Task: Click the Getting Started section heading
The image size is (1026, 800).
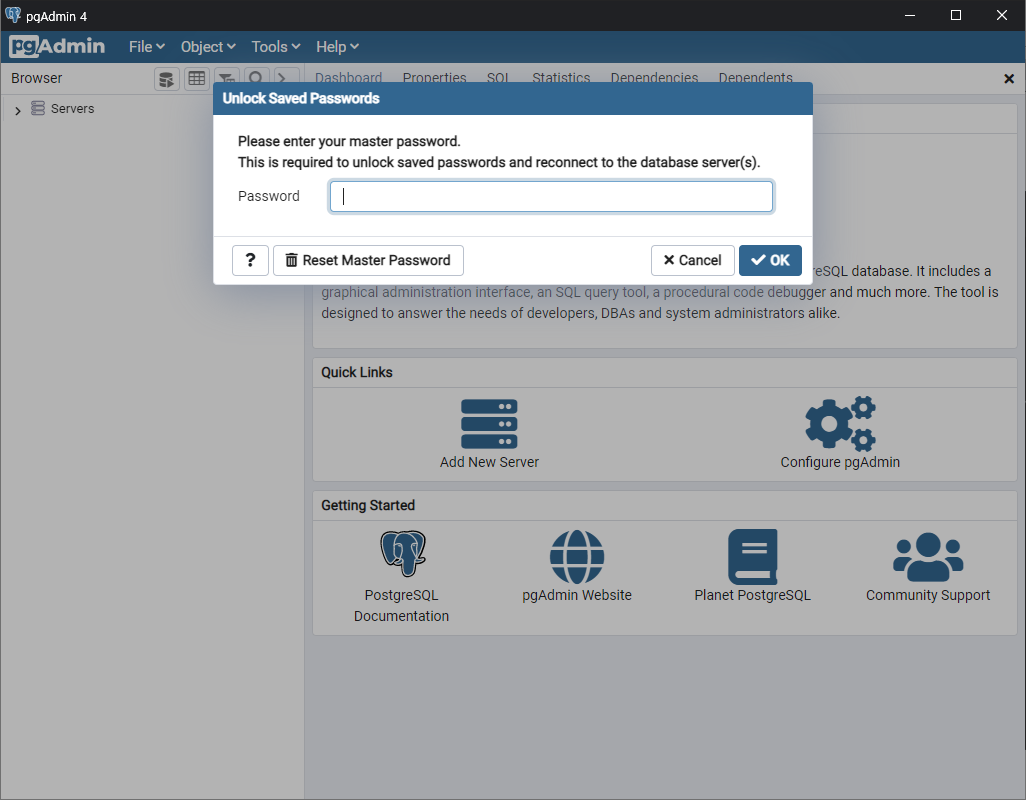Action: click(368, 505)
